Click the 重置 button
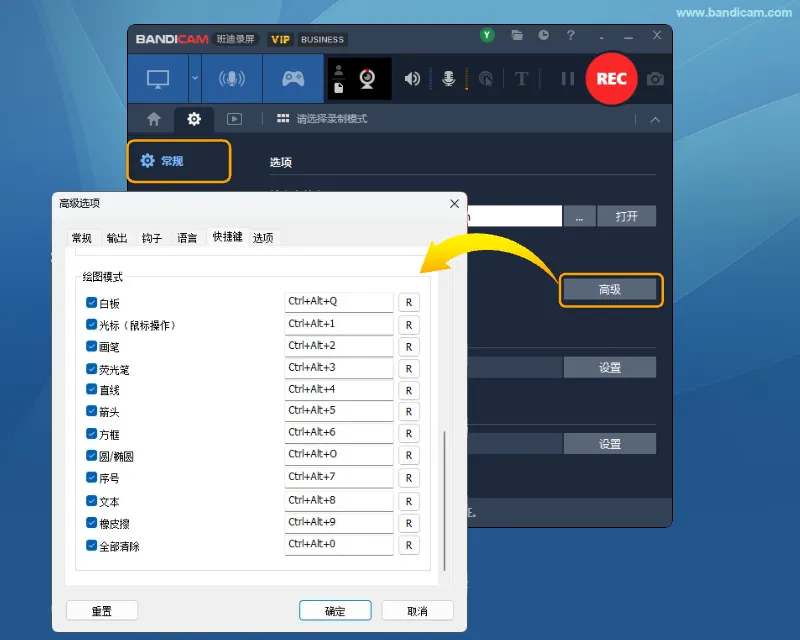This screenshot has width=800, height=640. point(102,611)
